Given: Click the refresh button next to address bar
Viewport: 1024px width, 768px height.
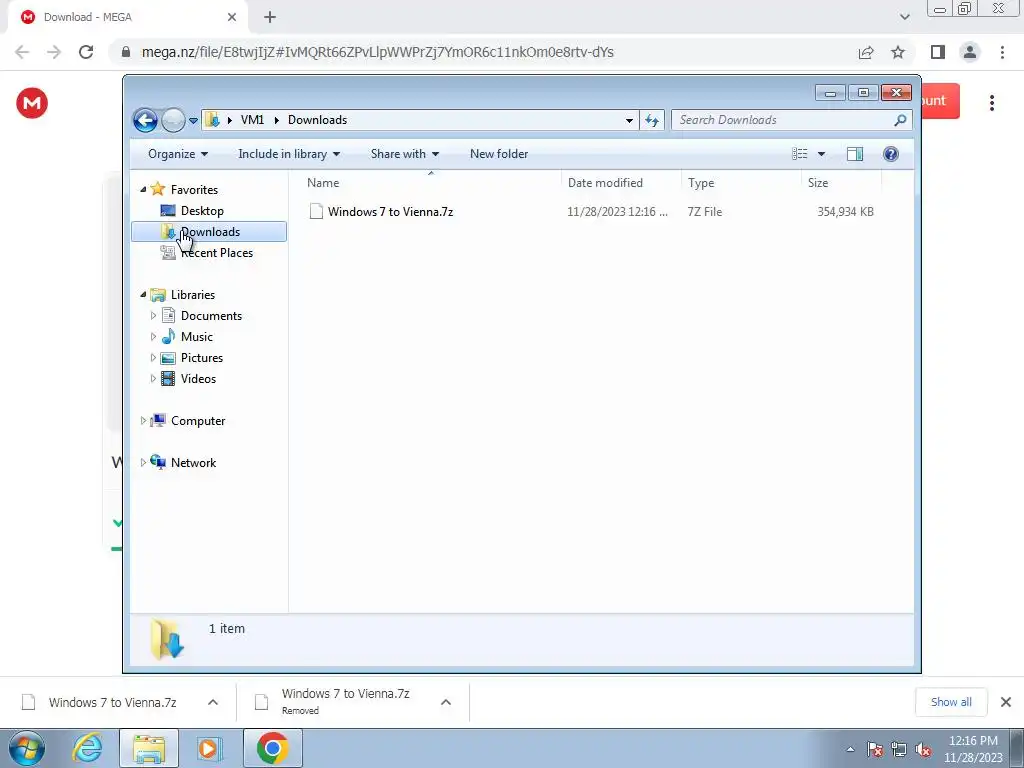Looking at the screenshot, I should (652, 120).
